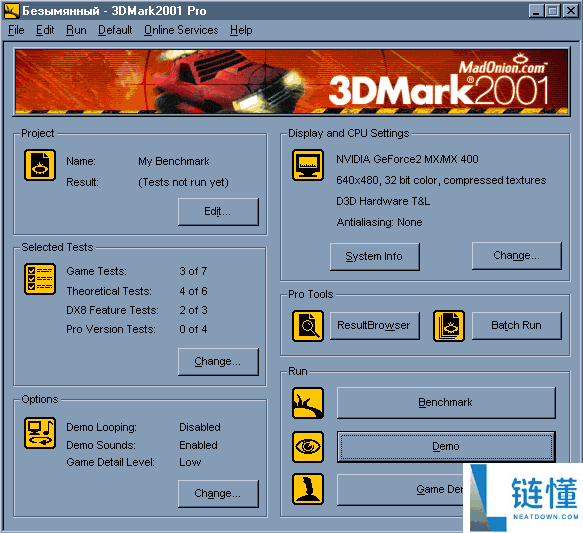Click the Project document icon
The width and height of the screenshot is (583, 533).
(40, 165)
